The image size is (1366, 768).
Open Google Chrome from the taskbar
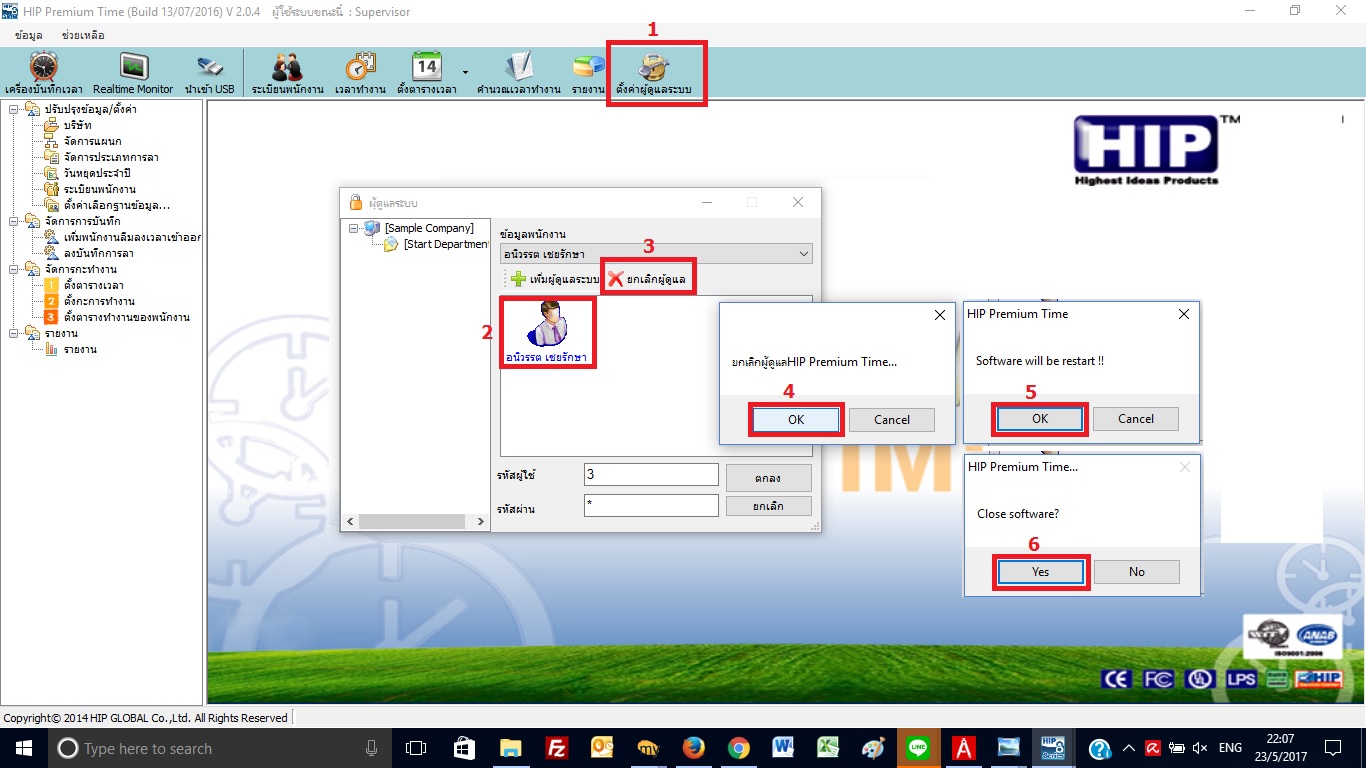(x=738, y=748)
